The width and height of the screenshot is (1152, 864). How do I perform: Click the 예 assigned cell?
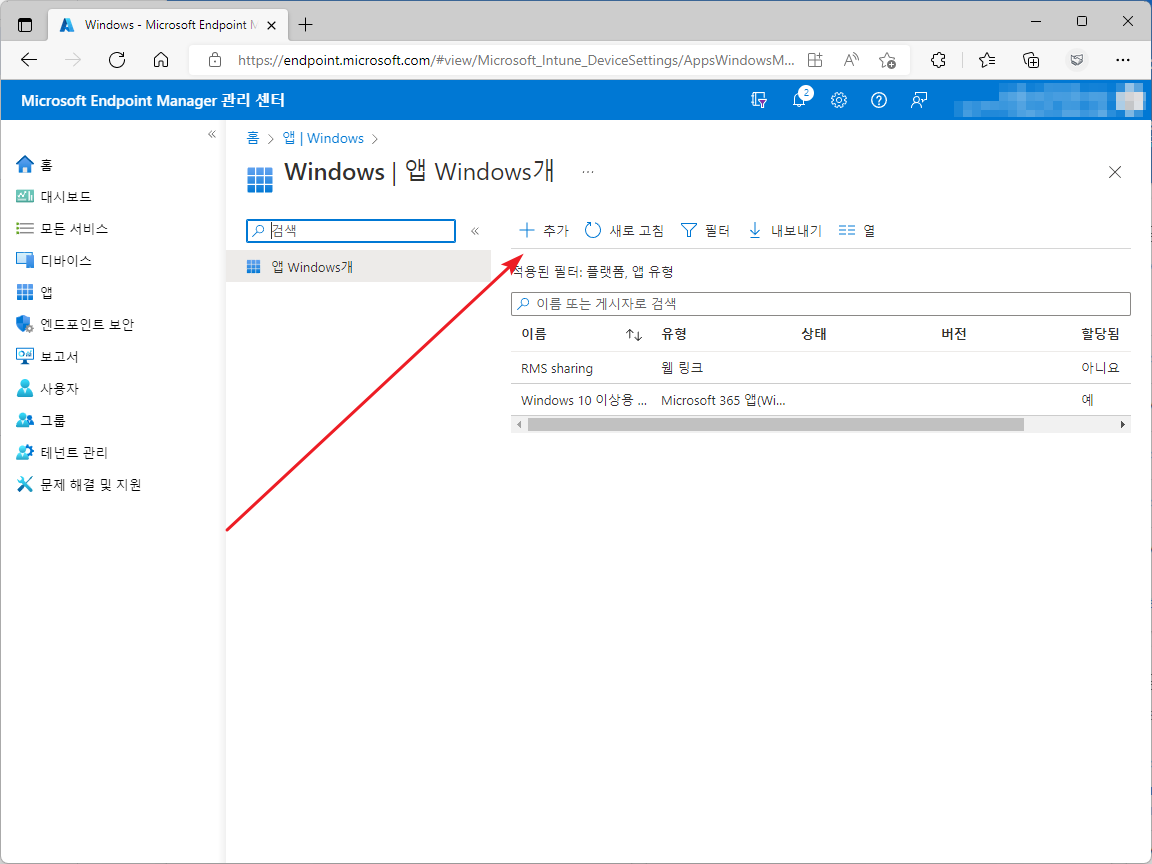tap(1087, 400)
